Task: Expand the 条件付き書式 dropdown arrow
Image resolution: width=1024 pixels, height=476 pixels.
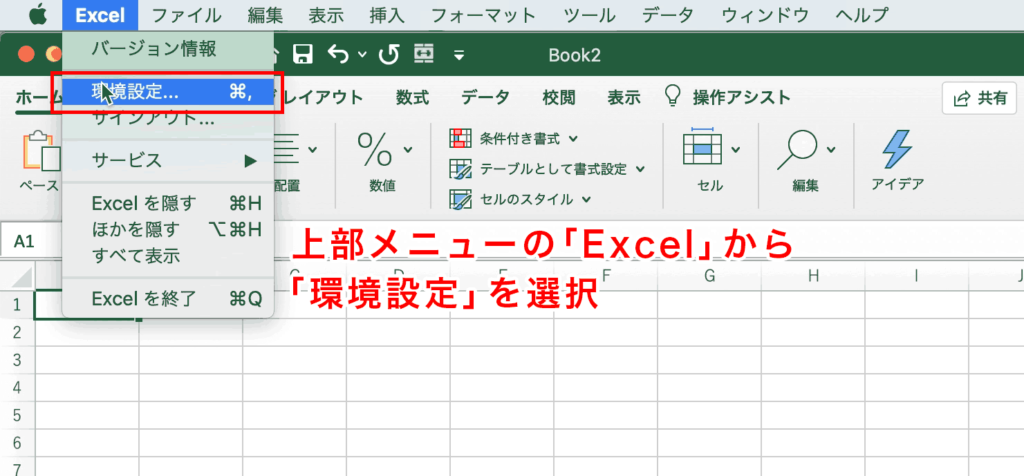Action: click(x=573, y=138)
